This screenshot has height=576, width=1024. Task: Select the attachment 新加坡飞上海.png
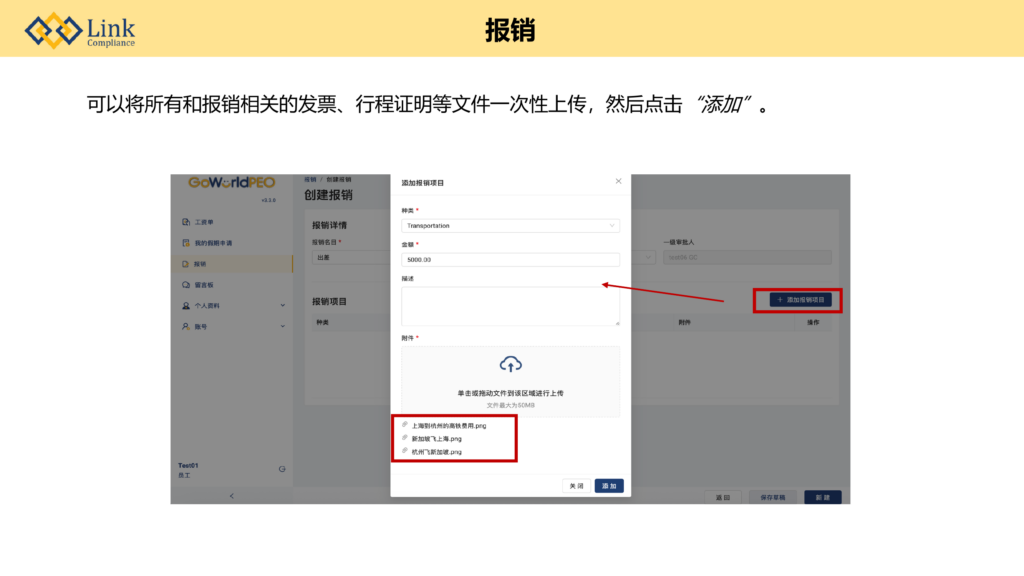point(437,439)
